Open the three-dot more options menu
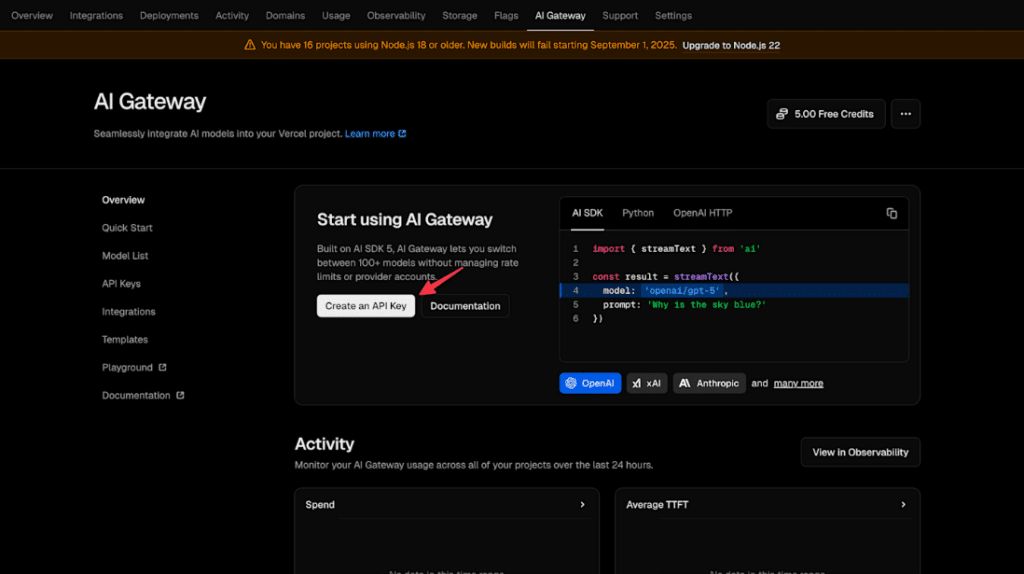Viewport: 1024px width, 574px height. point(905,114)
